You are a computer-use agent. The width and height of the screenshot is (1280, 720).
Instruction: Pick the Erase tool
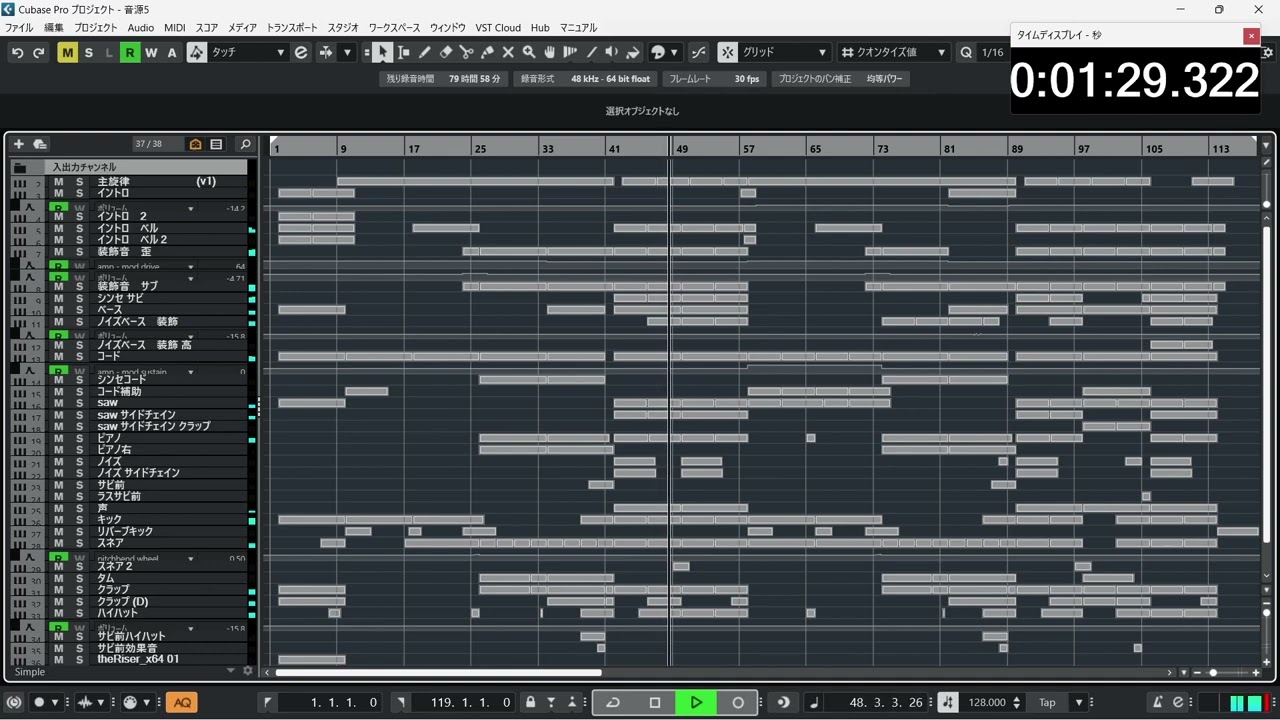coord(445,52)
